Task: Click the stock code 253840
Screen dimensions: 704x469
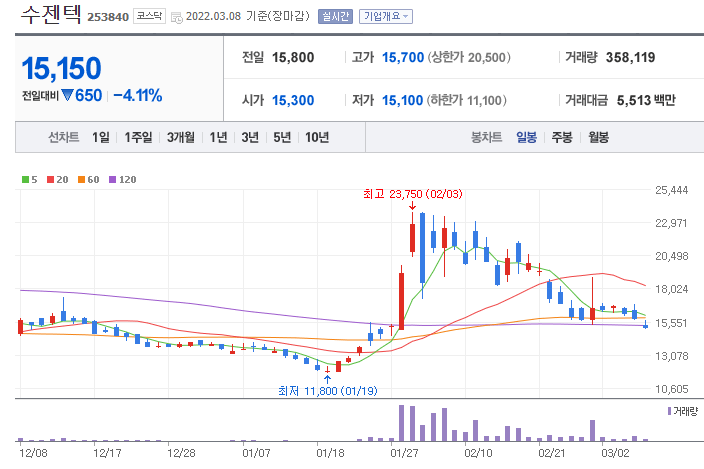Action: point(108,17)
